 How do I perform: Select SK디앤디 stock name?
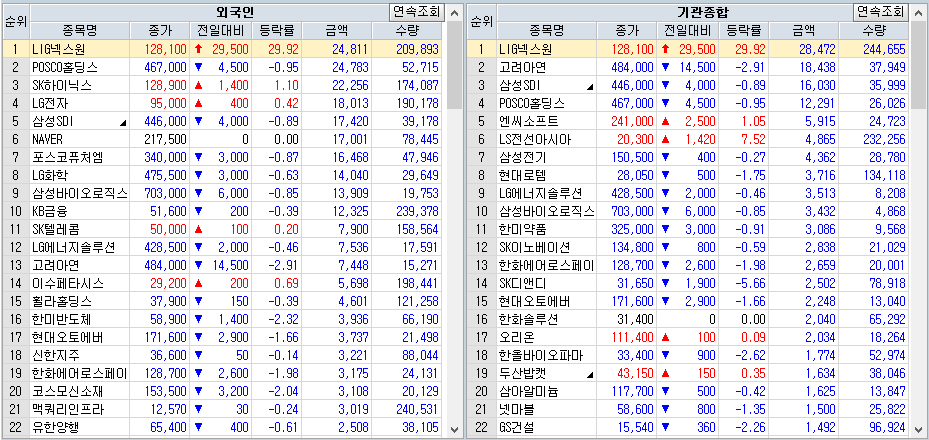(x=523, y=284)
